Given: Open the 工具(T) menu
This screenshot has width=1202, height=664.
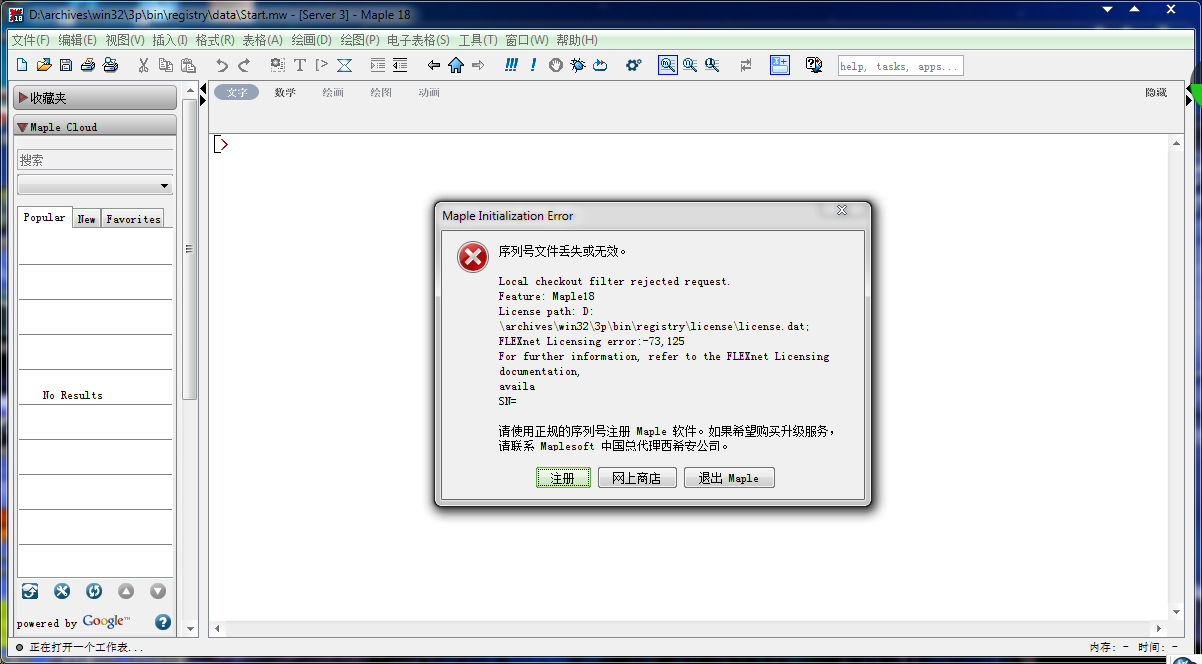Looking at the screenshot, I should point(478,40).
